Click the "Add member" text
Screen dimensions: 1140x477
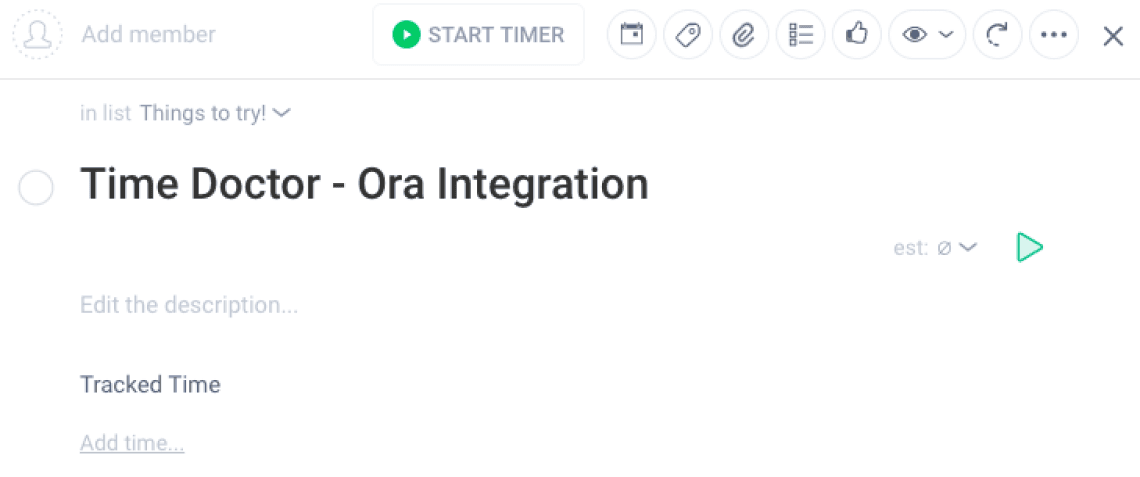149,35
